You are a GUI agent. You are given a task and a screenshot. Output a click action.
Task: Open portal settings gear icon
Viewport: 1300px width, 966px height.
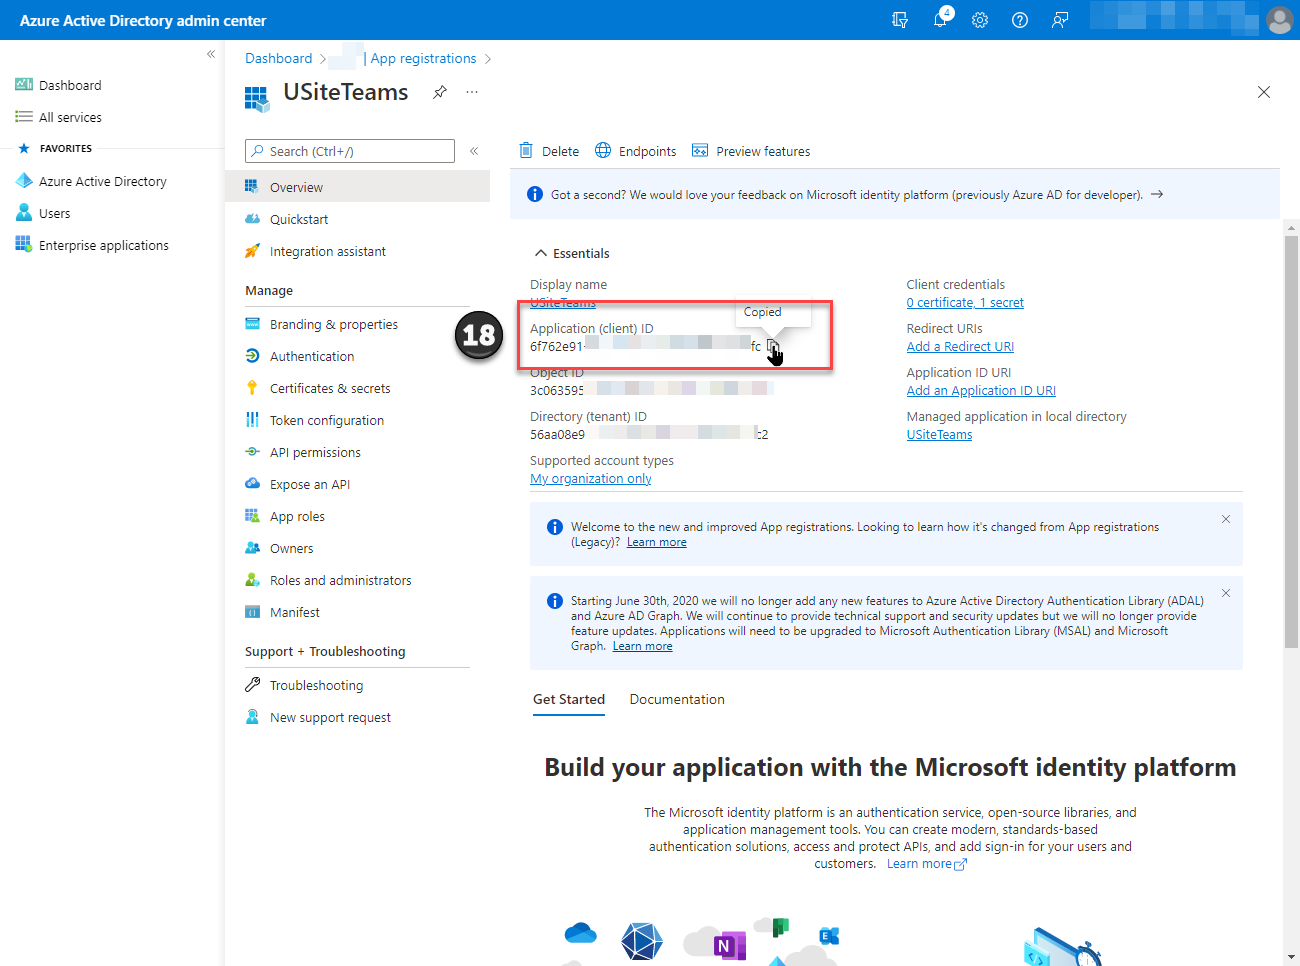tap(980, 20)
